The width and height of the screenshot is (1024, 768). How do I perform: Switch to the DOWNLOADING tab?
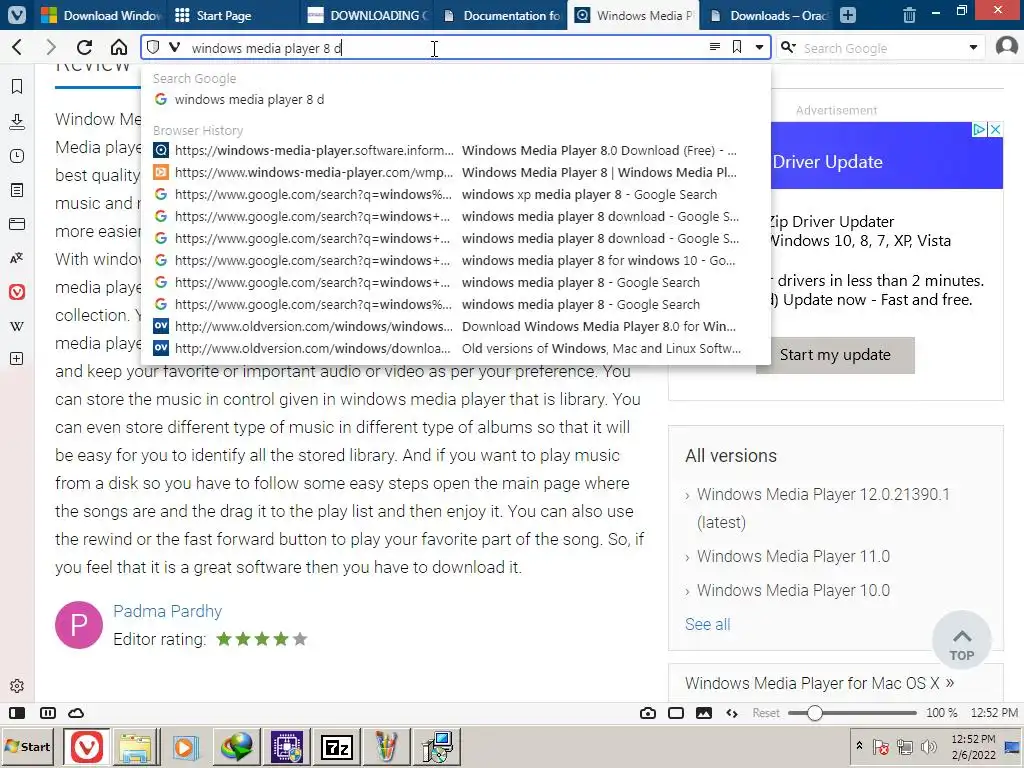click(368, 15)
